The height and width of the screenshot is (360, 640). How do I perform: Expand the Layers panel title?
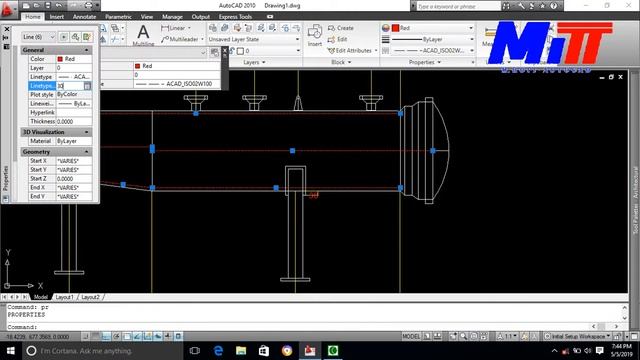coord(254,62)
